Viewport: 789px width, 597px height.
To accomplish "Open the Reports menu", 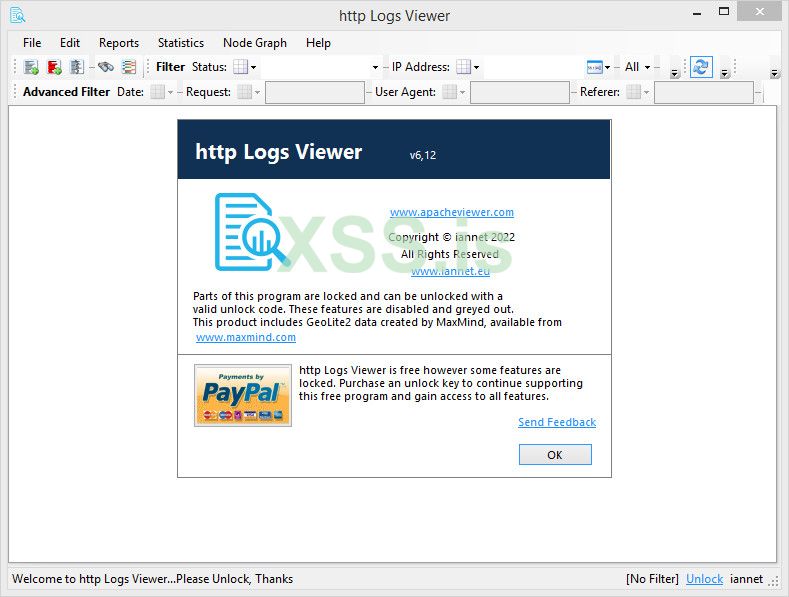I will [119, 43].
